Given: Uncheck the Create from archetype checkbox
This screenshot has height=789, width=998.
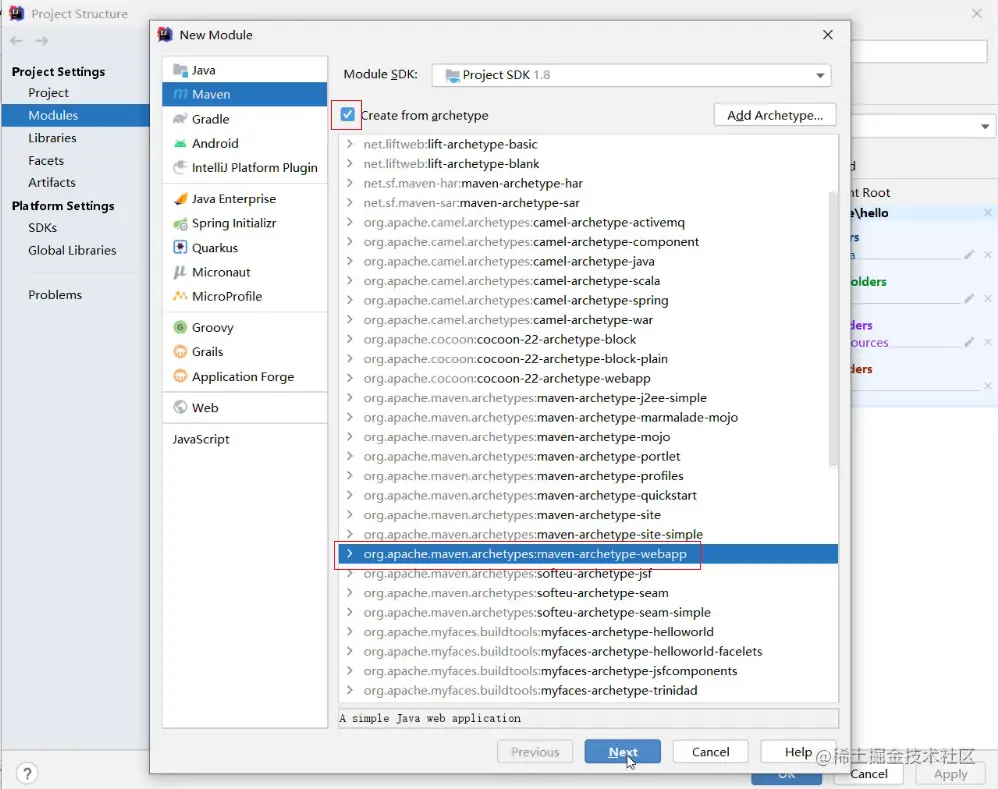Looking at the screenshot, I should [x=348, y=115].
